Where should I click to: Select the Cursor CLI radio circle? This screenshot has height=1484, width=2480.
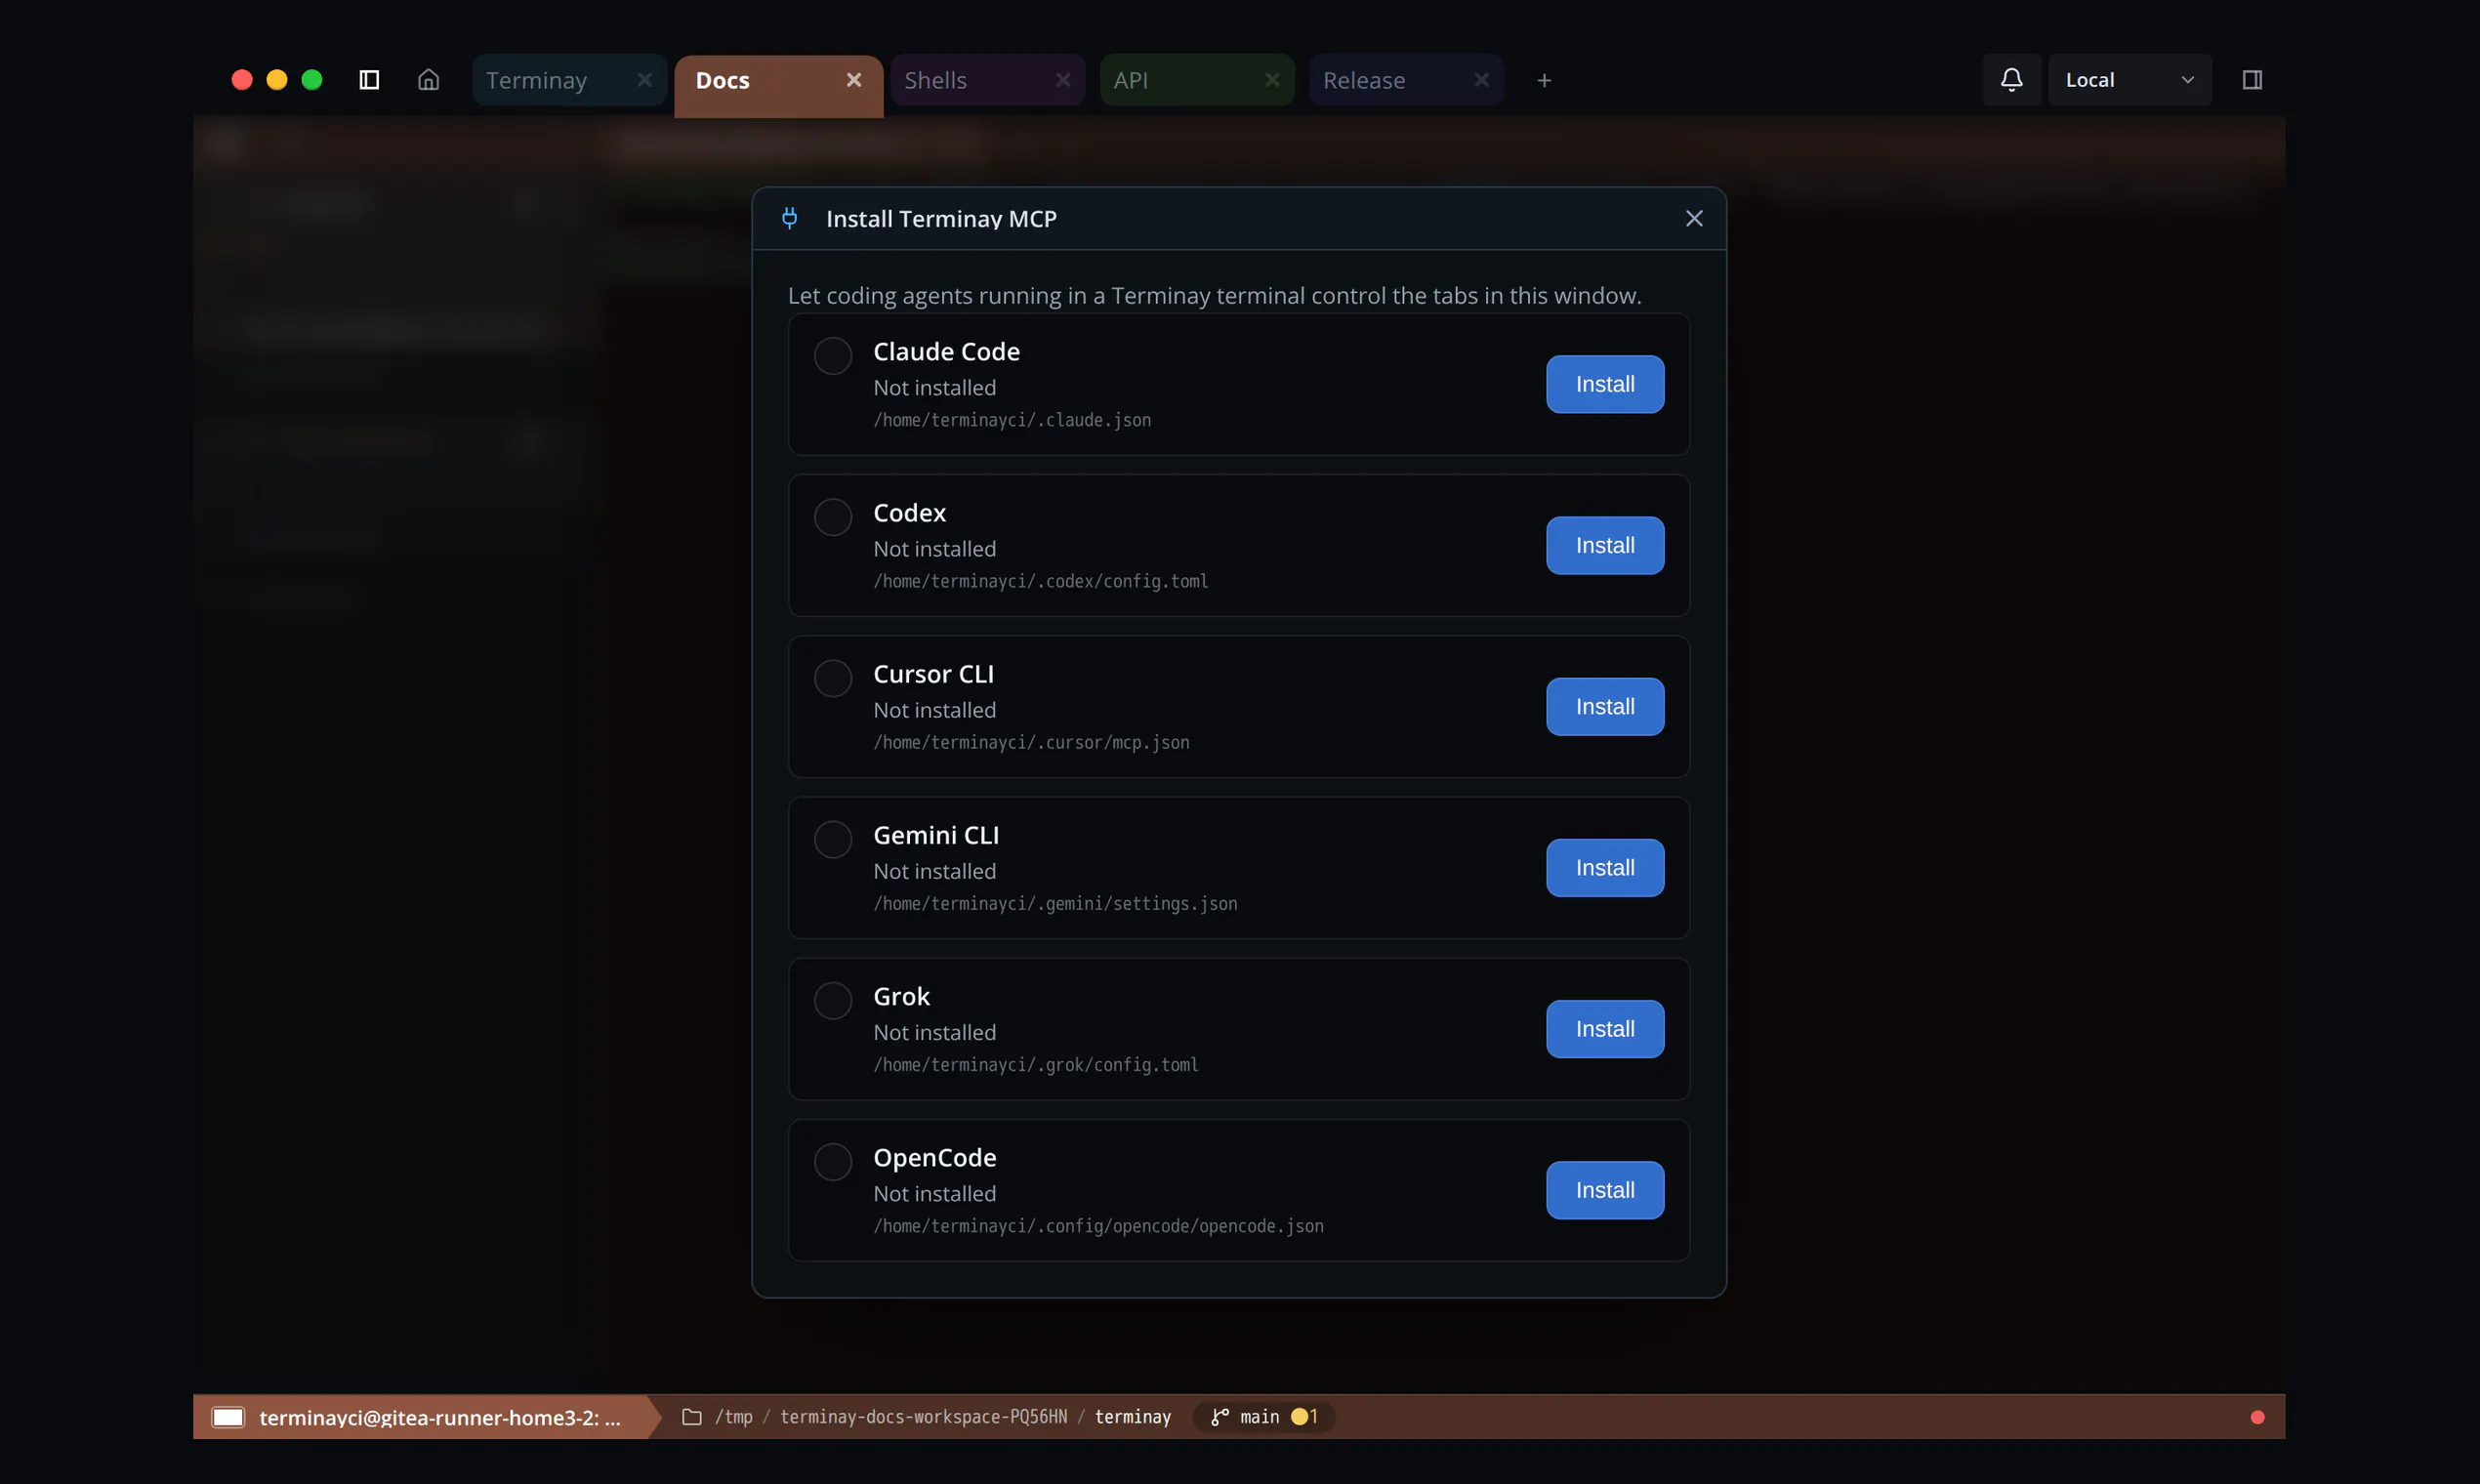(x=832, y=678)
